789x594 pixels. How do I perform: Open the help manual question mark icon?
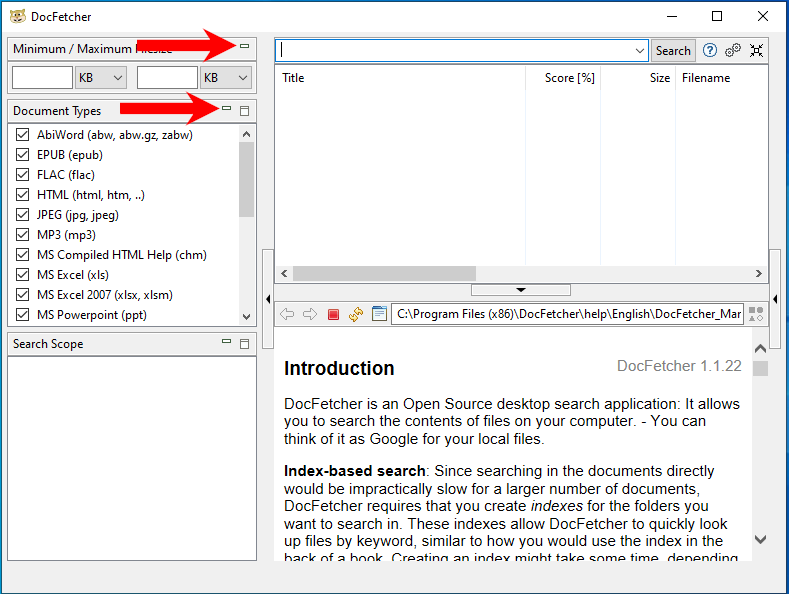(x=710, y=50)
